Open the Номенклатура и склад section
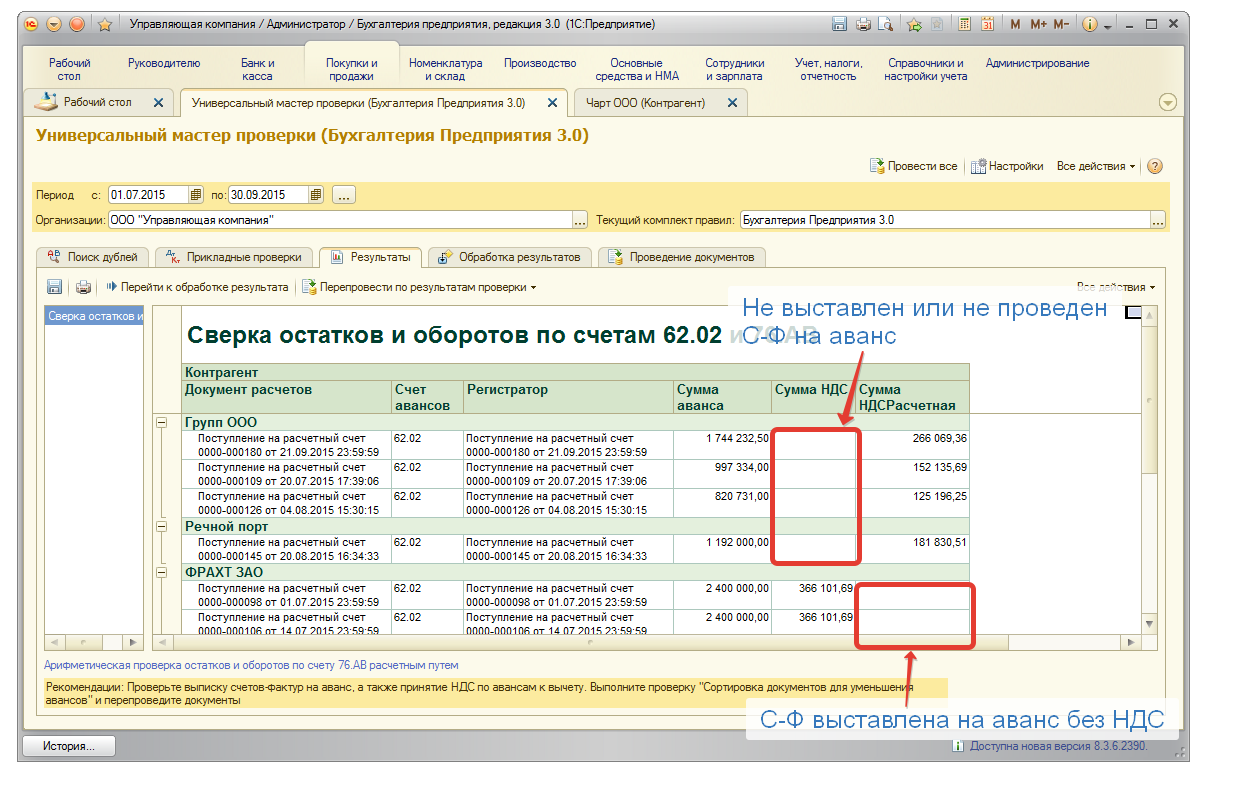Image resolution: width=1242 pixels, height=794 pixels. click(446, 69)
